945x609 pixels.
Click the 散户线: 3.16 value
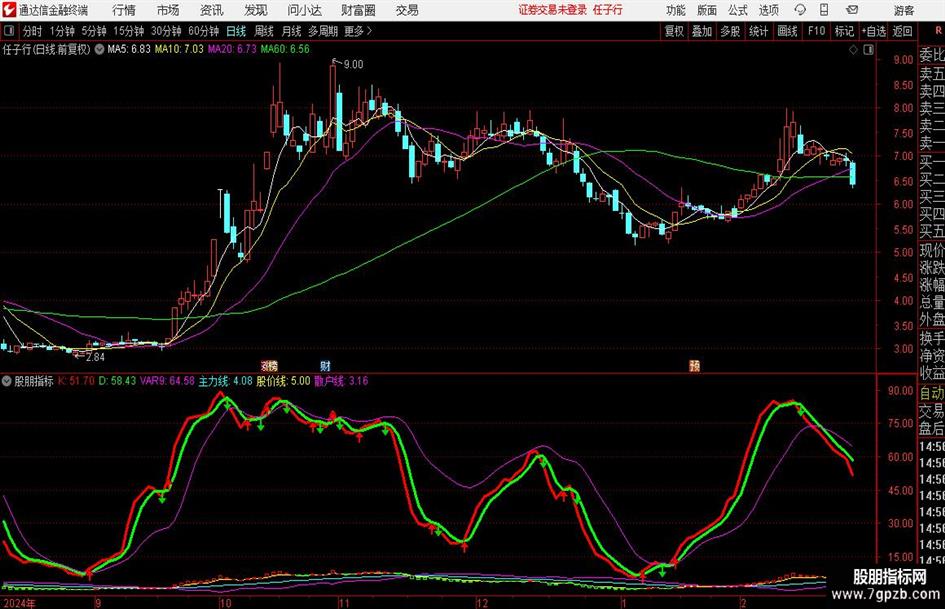click(341, 381)
